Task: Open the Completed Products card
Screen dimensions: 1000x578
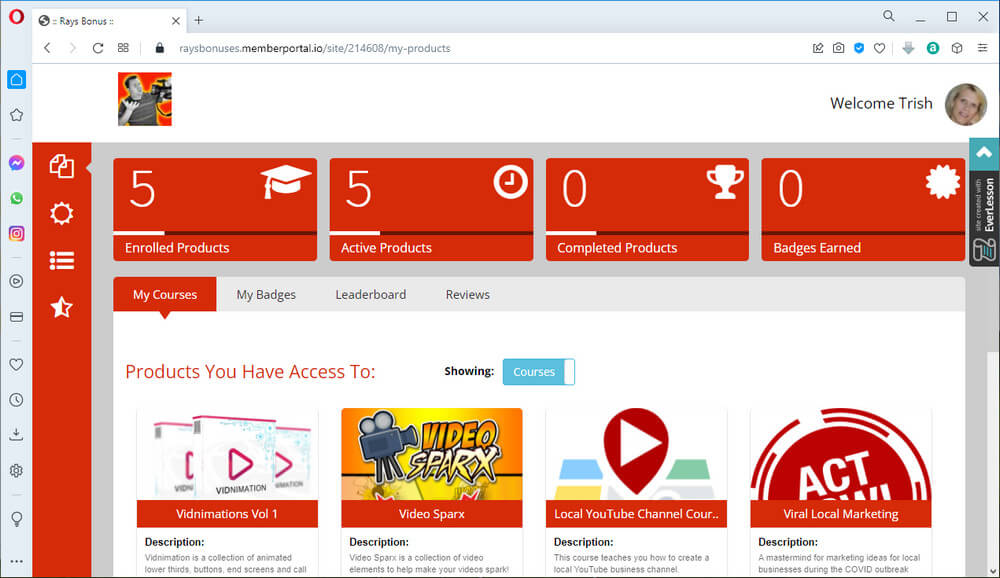Action: [x=647, y=209]
